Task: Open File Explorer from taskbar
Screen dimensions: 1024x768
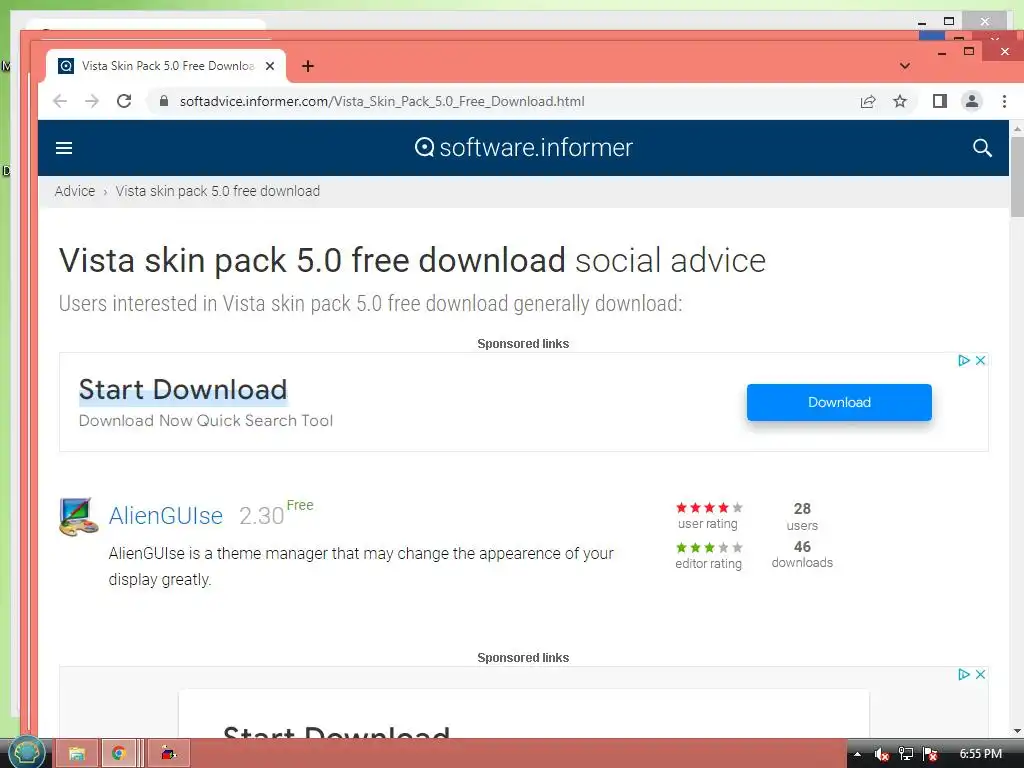Action: pos(76,754)
